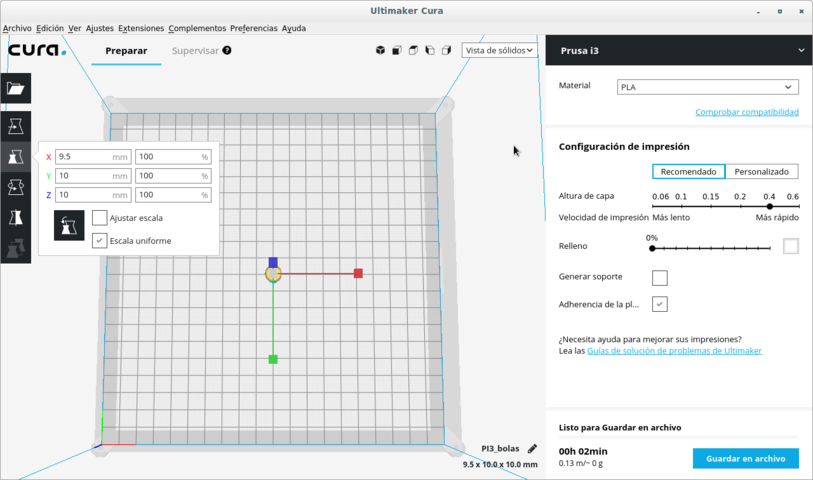Click the X dimension mm field
This screenshot has width=813, height=480.
(93, 157)
